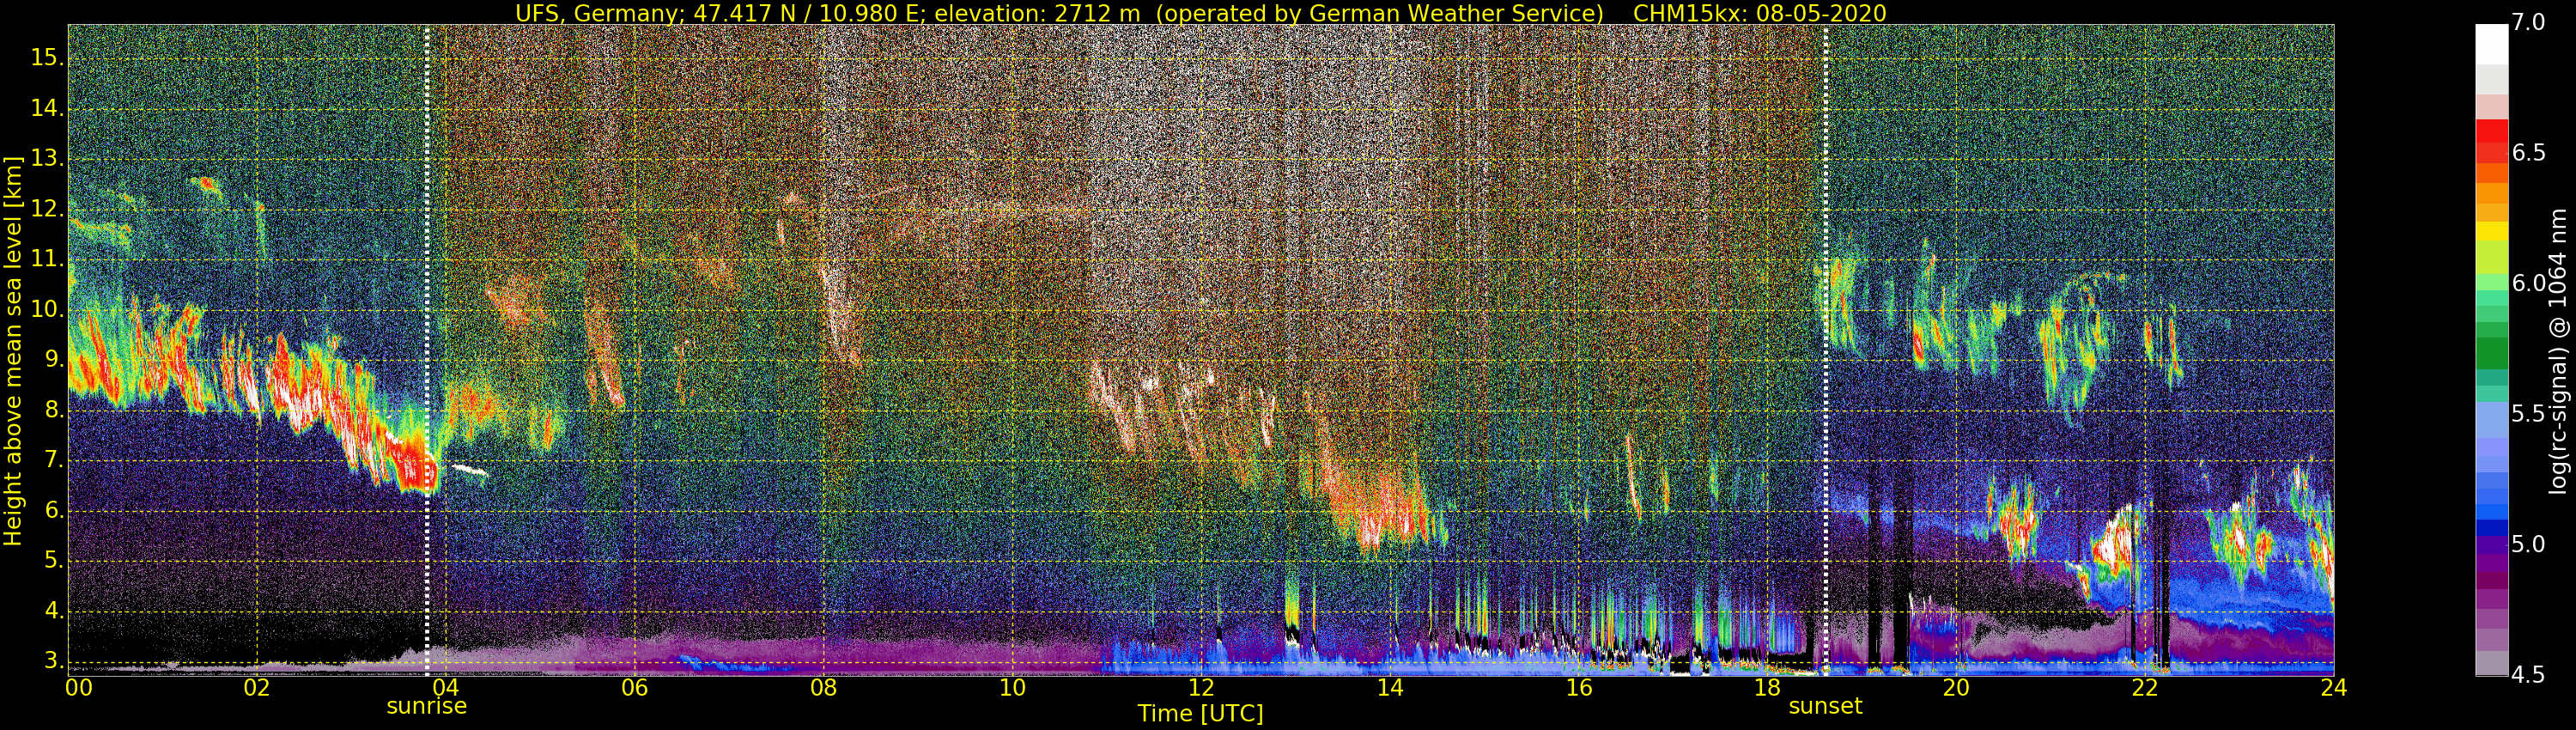Viewport: 2576px width, 730px height.
Task: Click 'CHM15kx: 08-05-2020' in the title
Action: 1759,13
